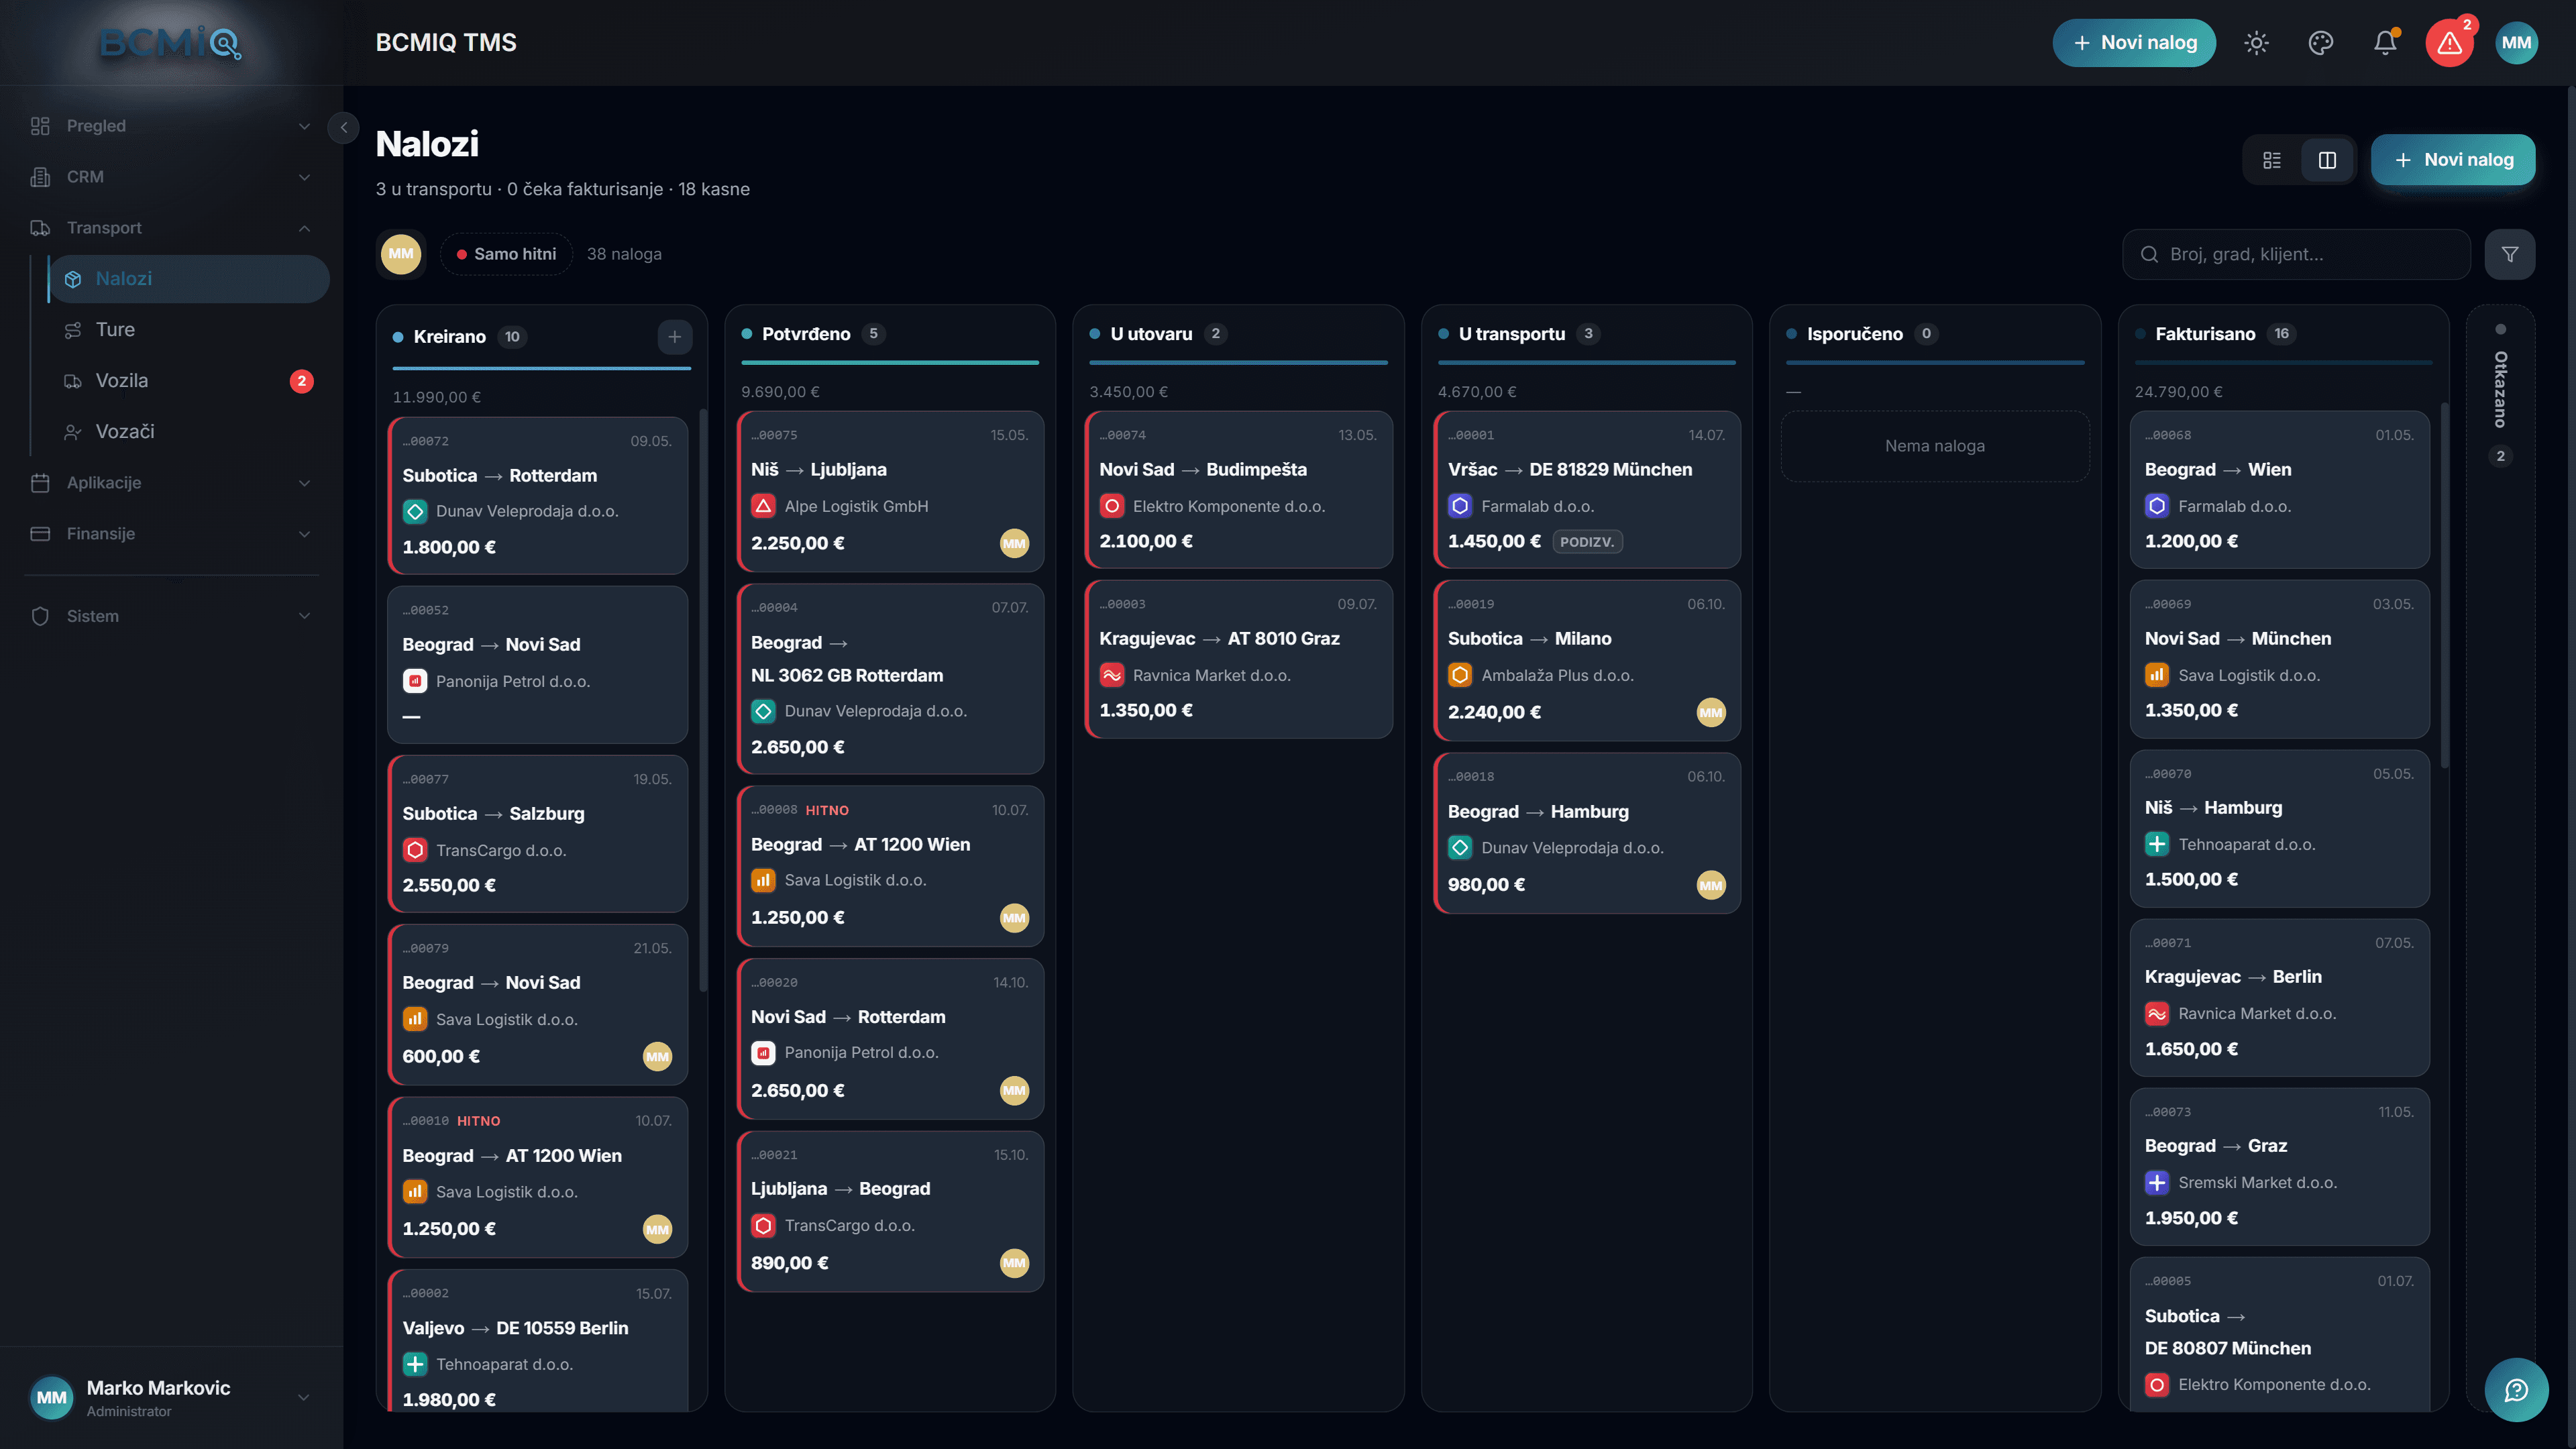Open order 00018 Beograd → Hamburg card
This screenshot has width=2576, height=1449.
1586,832
